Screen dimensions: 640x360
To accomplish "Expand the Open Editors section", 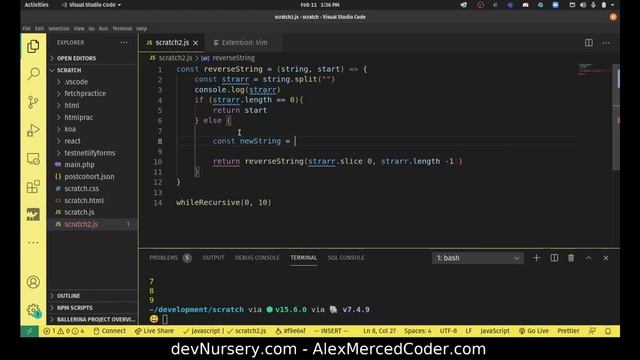I will (92, 58).
